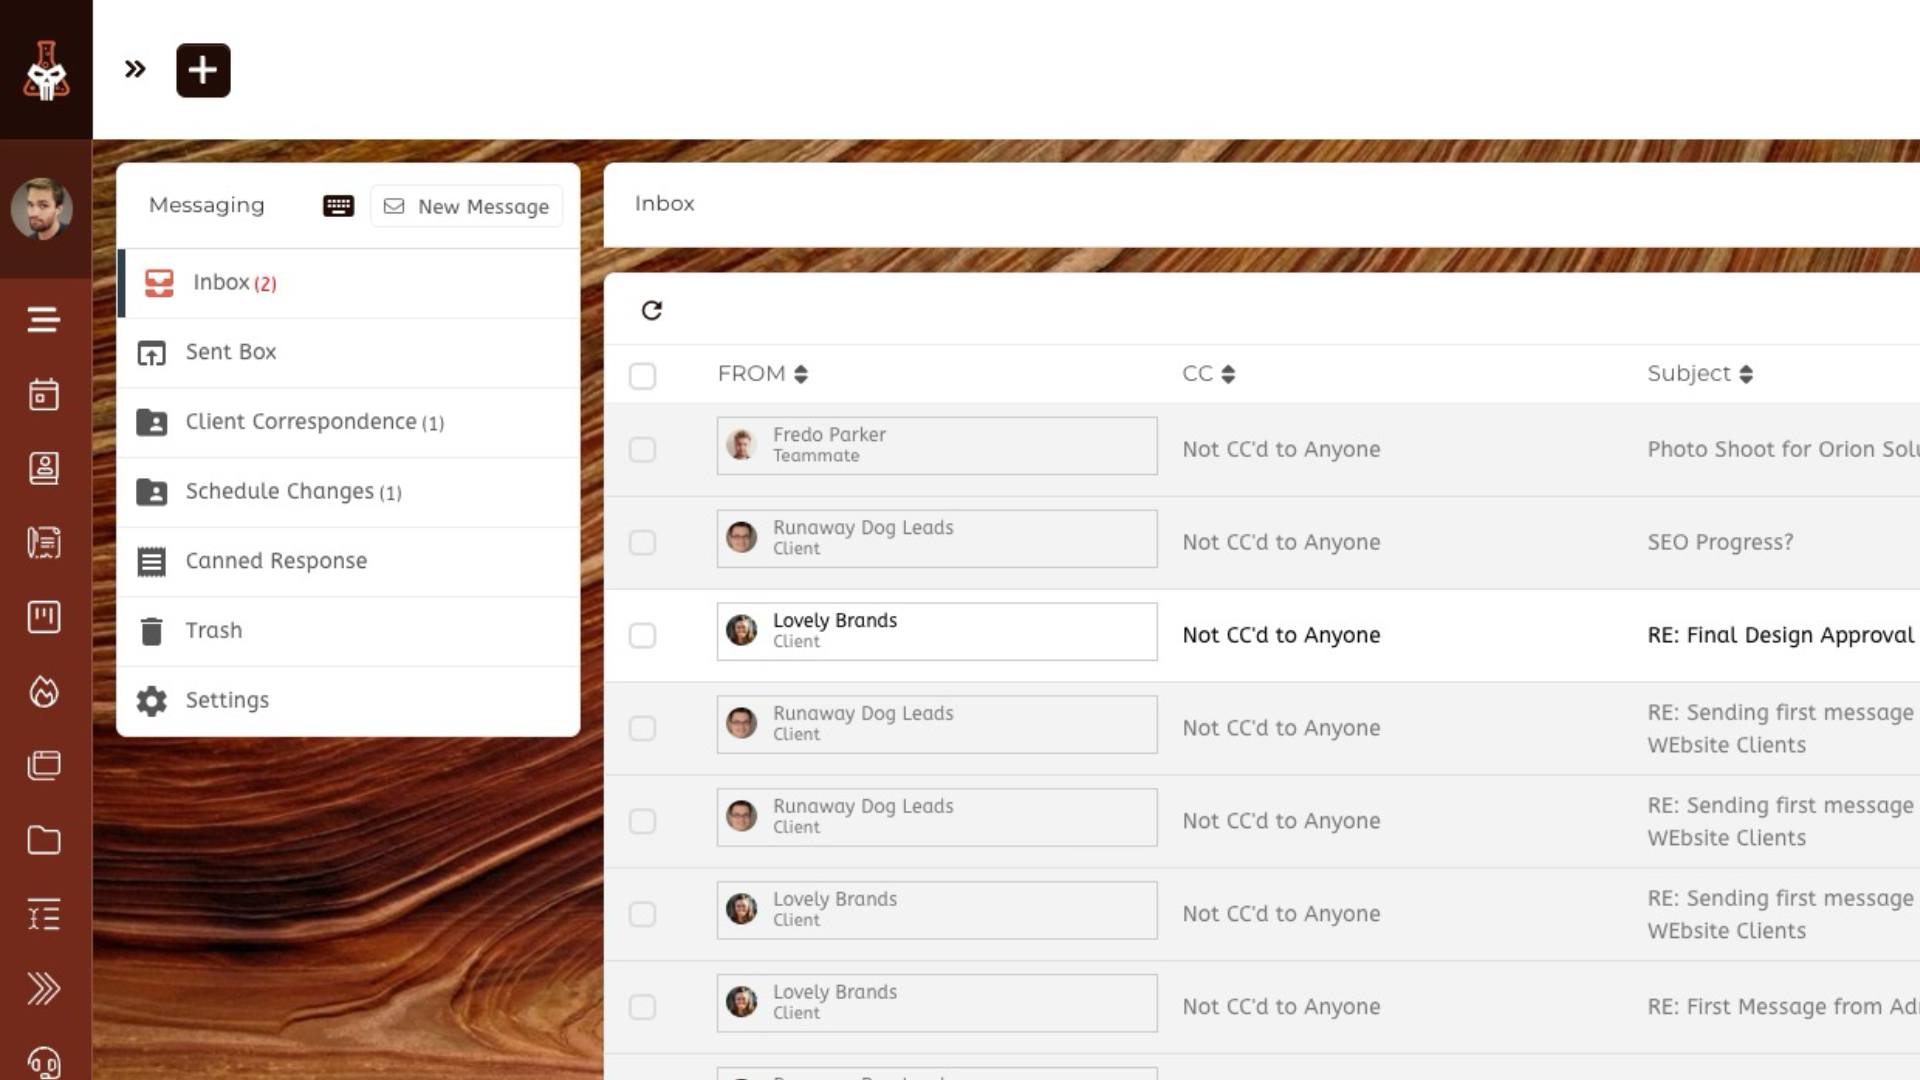Click the user profile avatar photo

tap(42, 209)
